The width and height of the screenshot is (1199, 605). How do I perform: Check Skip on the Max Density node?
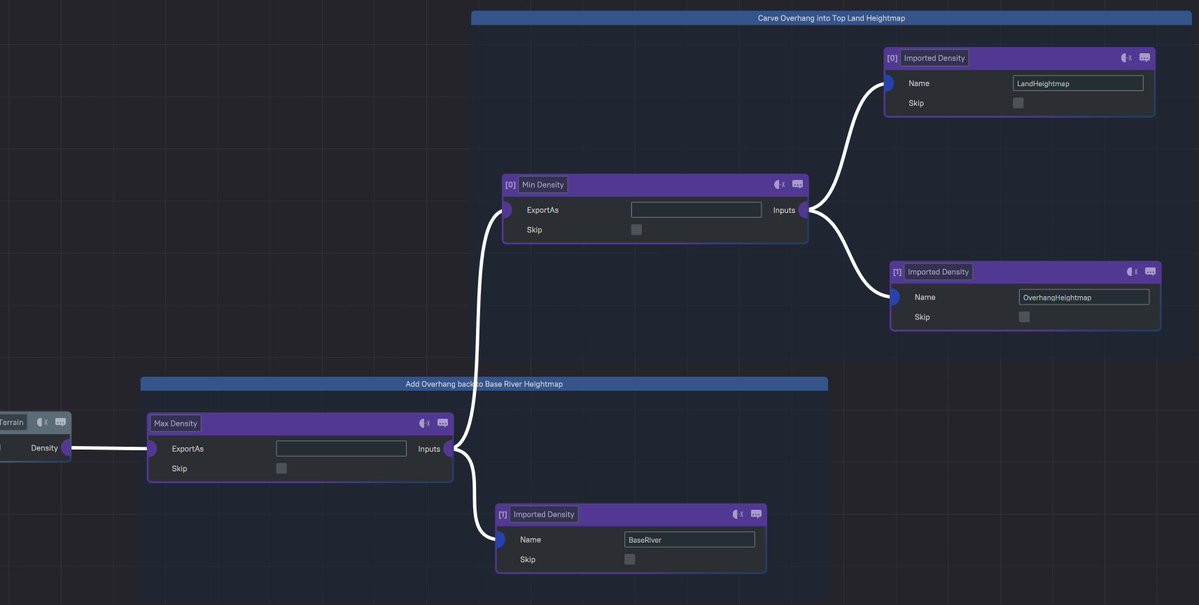[280, 466]
